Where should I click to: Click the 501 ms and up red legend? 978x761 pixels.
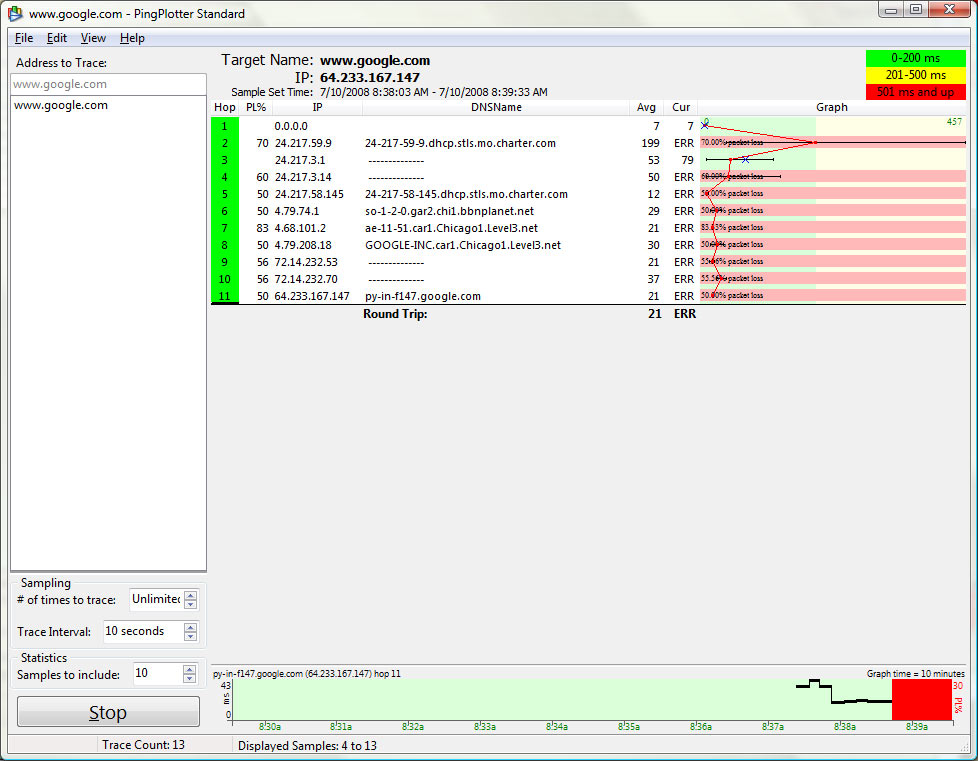[915, 91]
